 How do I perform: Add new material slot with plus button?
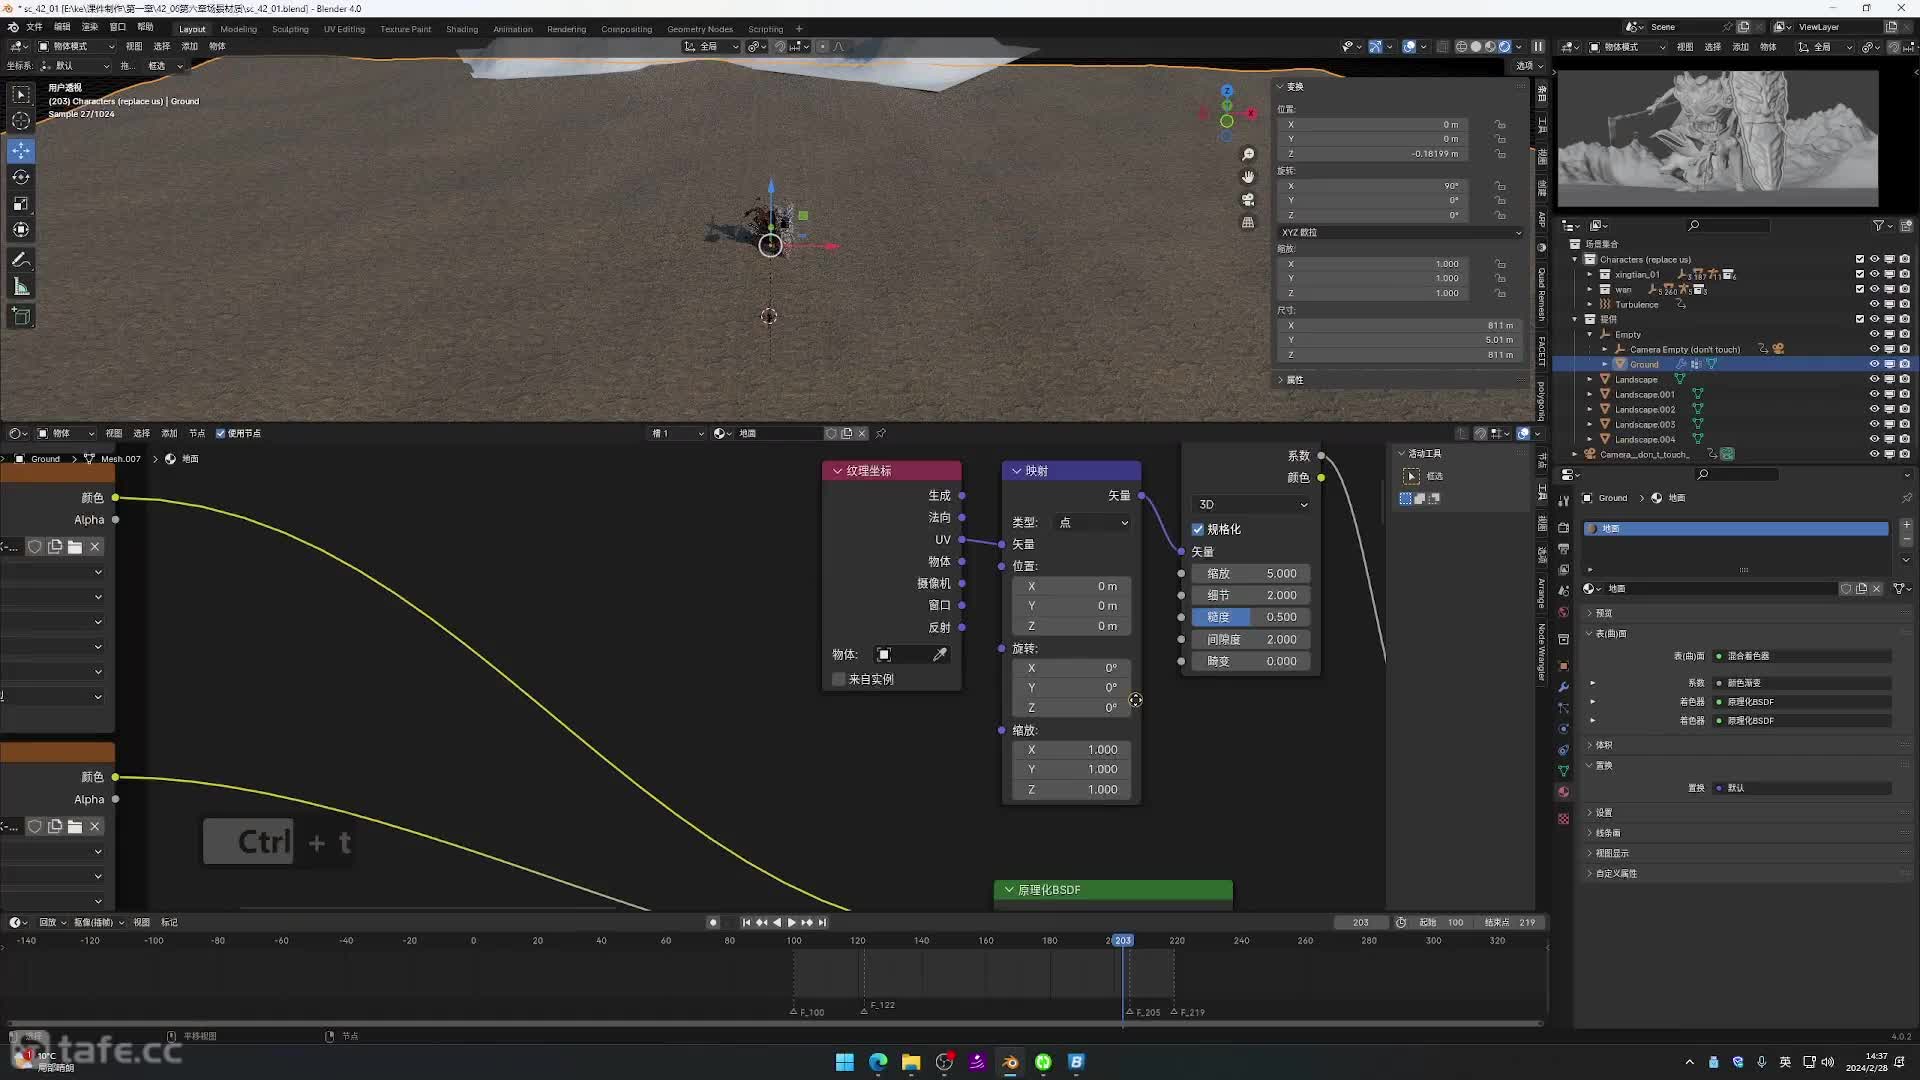coord(1906,525)
